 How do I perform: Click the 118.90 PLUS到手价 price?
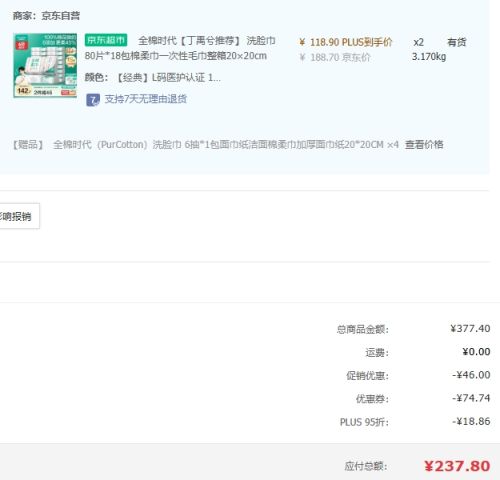click(x=346, y=42)
